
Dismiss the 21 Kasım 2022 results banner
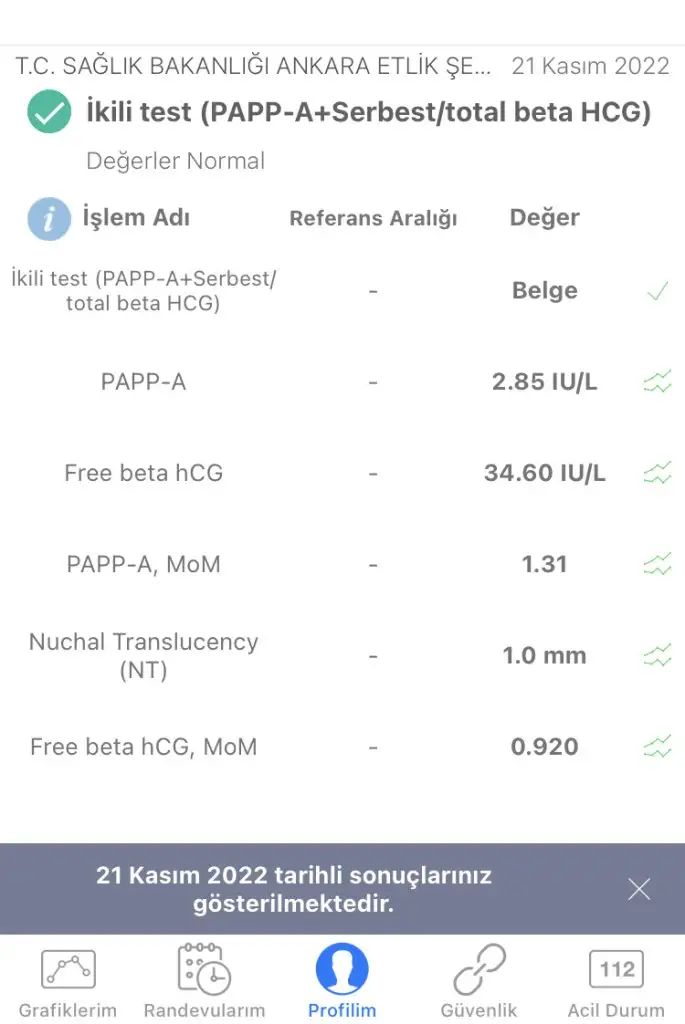pyautogui.click(x=639, y=889)
